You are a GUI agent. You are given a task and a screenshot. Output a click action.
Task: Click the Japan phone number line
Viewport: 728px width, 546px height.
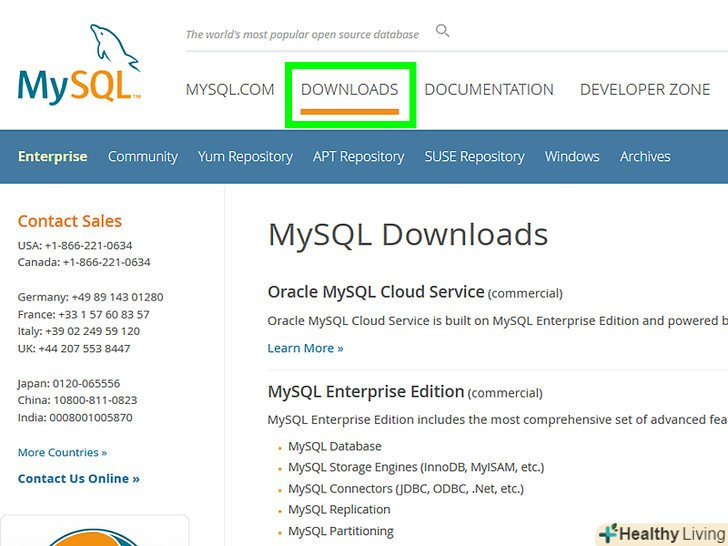coord(69,384)
